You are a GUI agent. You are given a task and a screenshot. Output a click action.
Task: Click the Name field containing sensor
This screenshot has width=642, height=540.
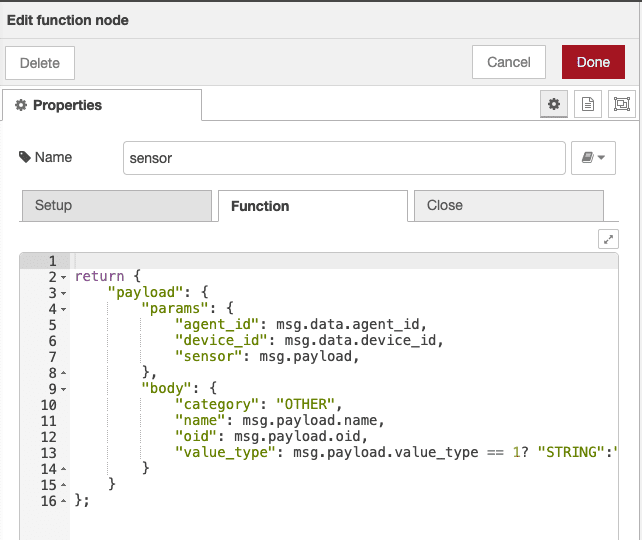343,158
